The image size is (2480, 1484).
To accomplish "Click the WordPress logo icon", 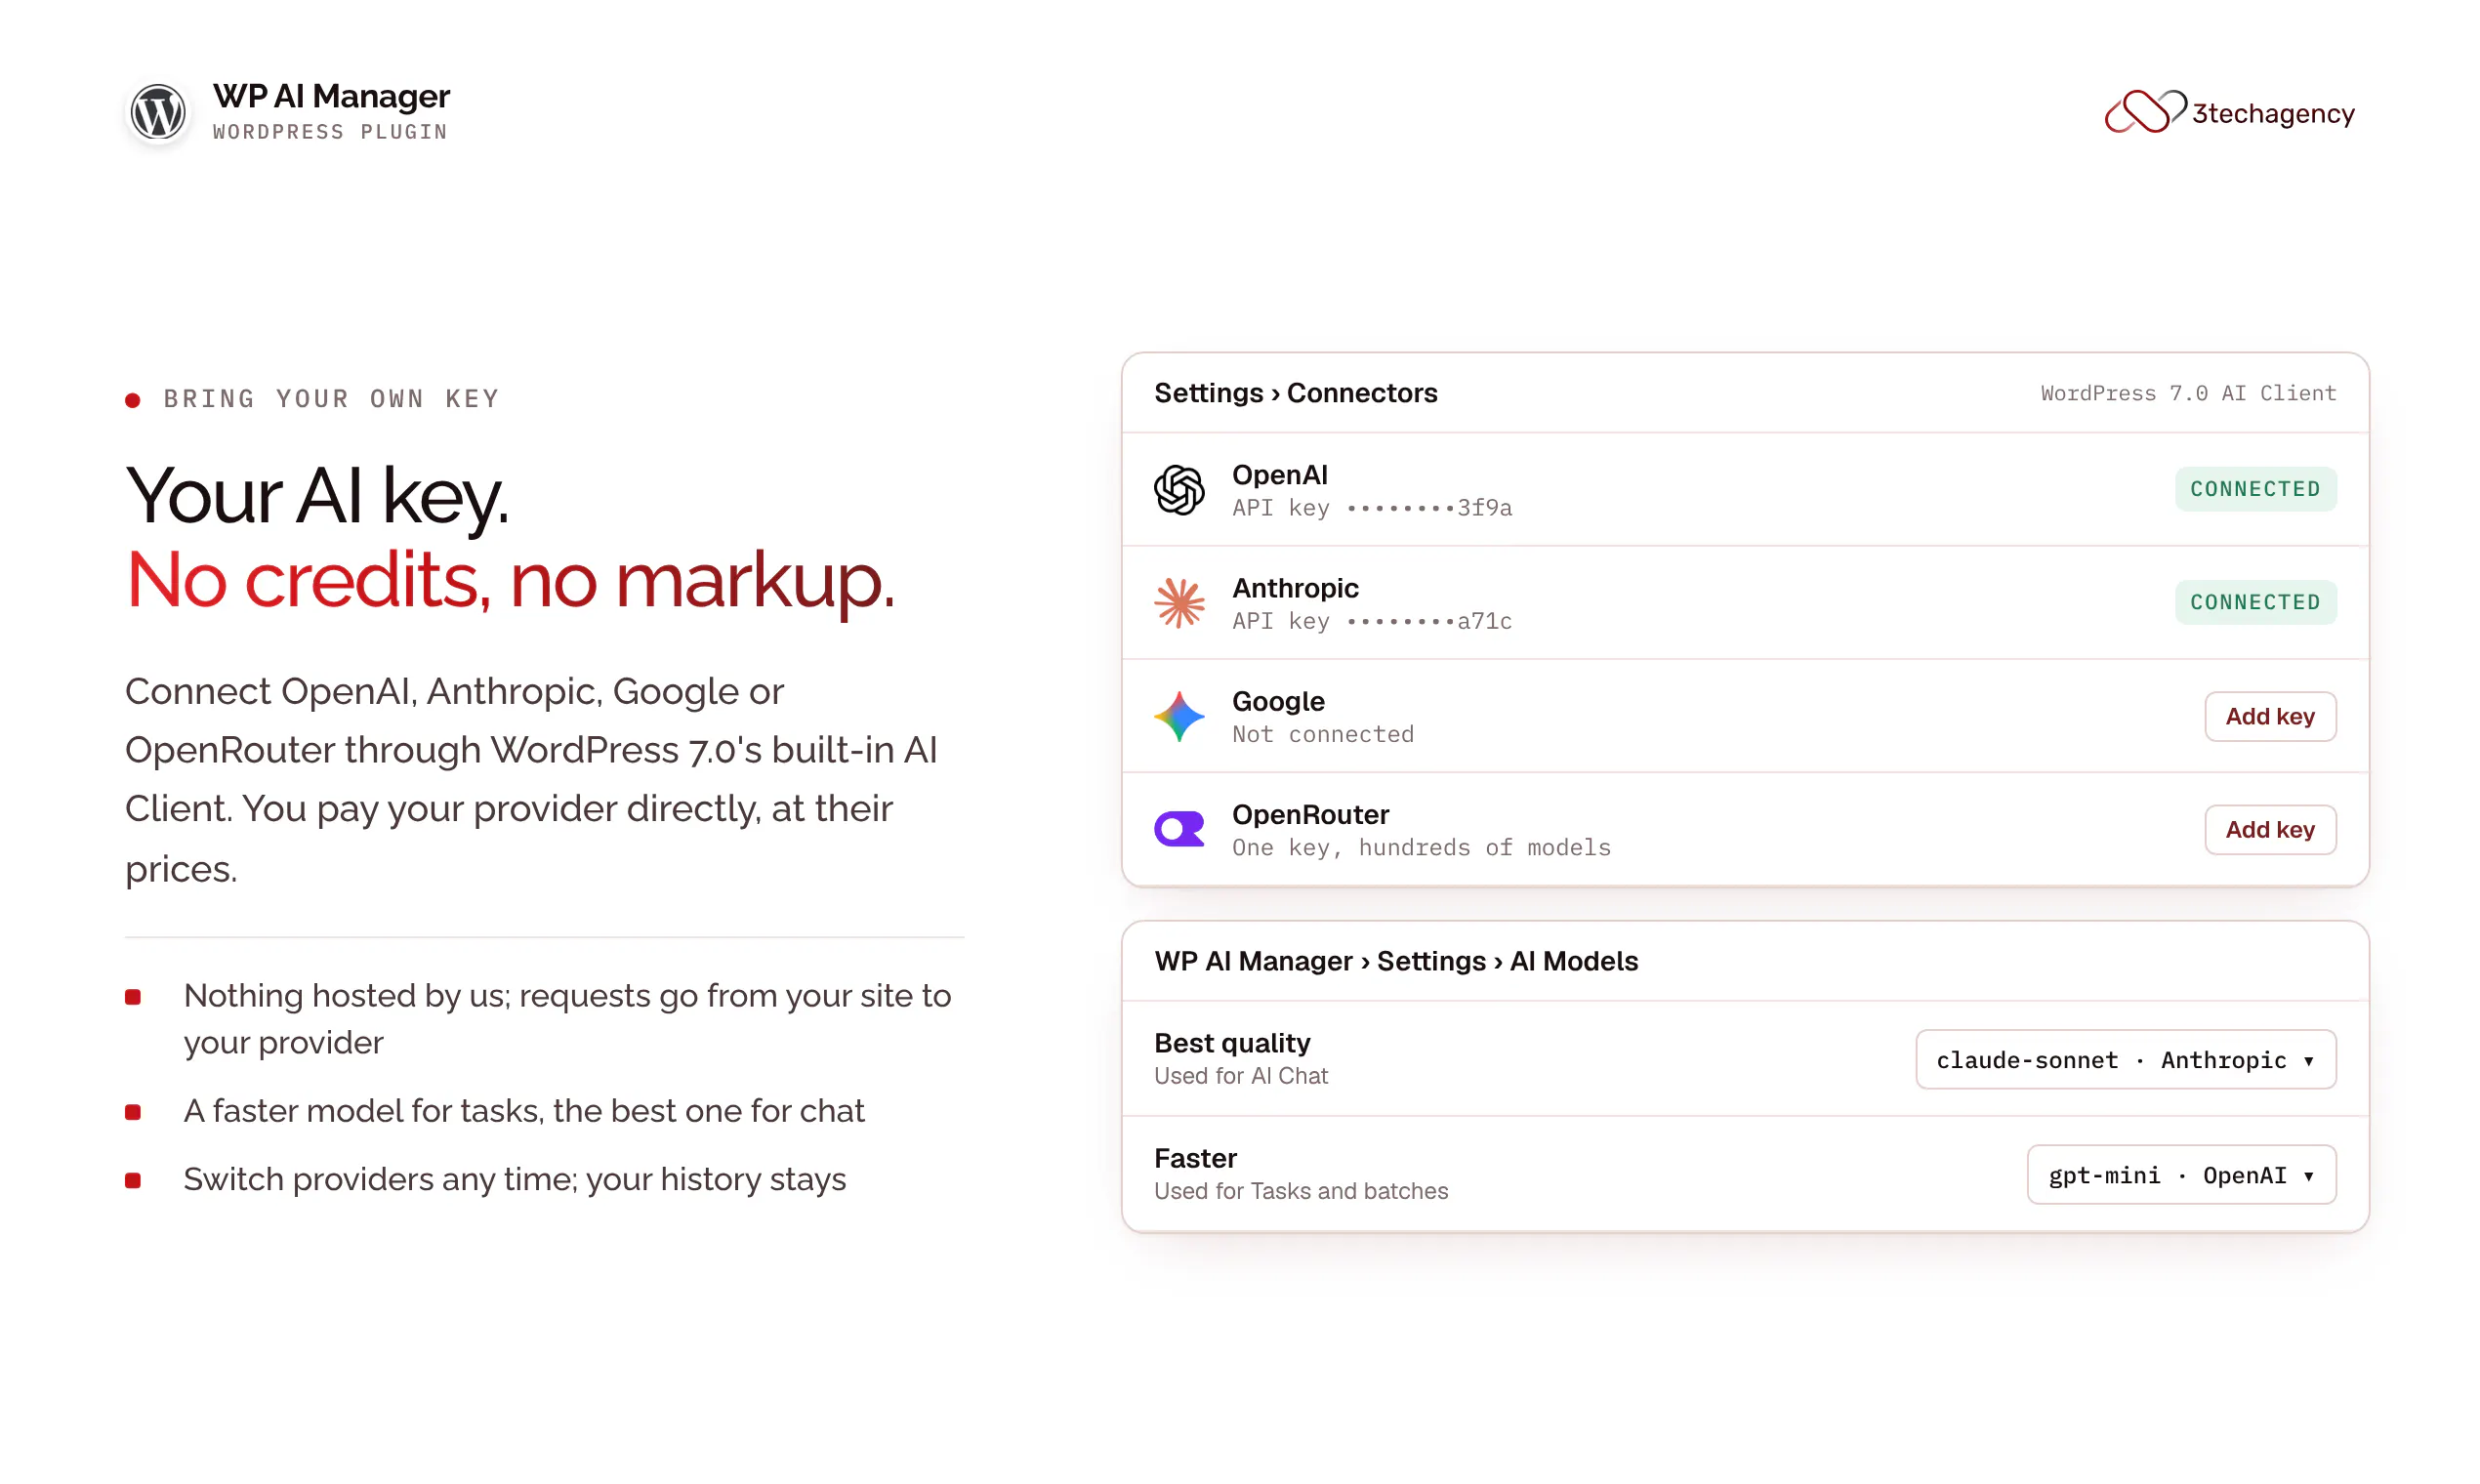I will tap(158, 112).
